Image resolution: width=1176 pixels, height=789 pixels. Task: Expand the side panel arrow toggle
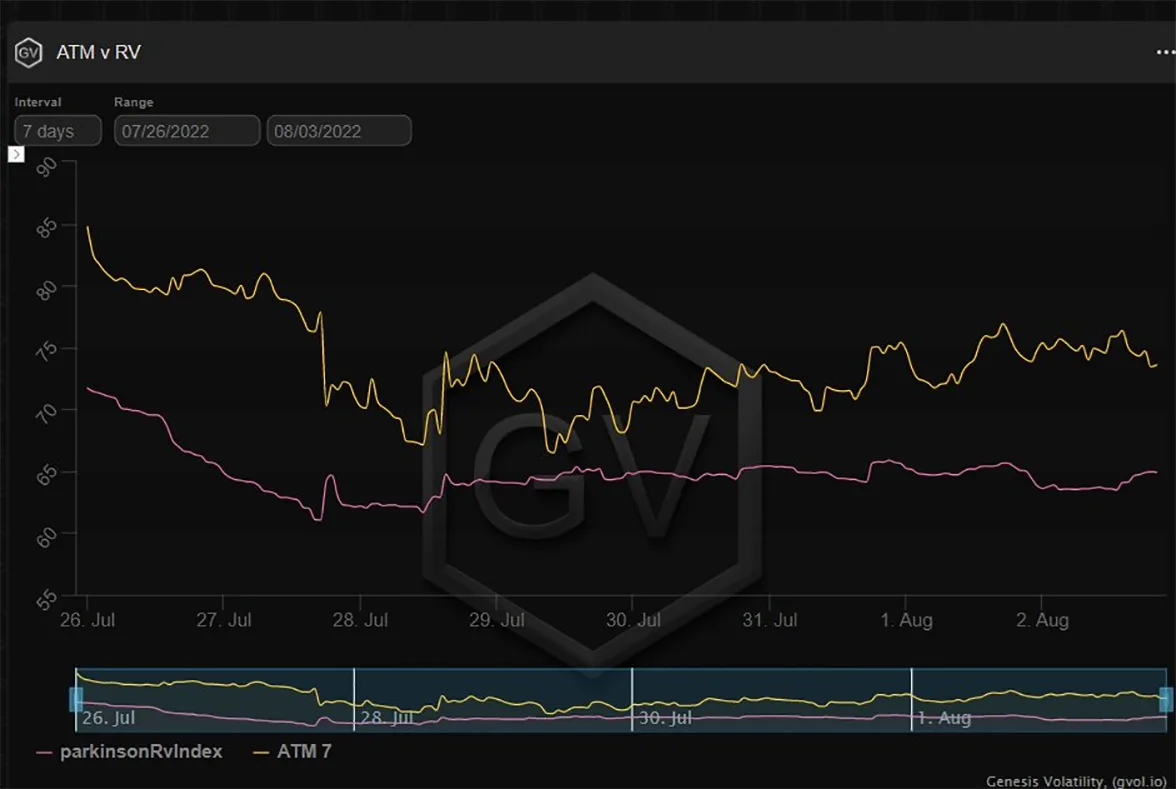[16, 154]
